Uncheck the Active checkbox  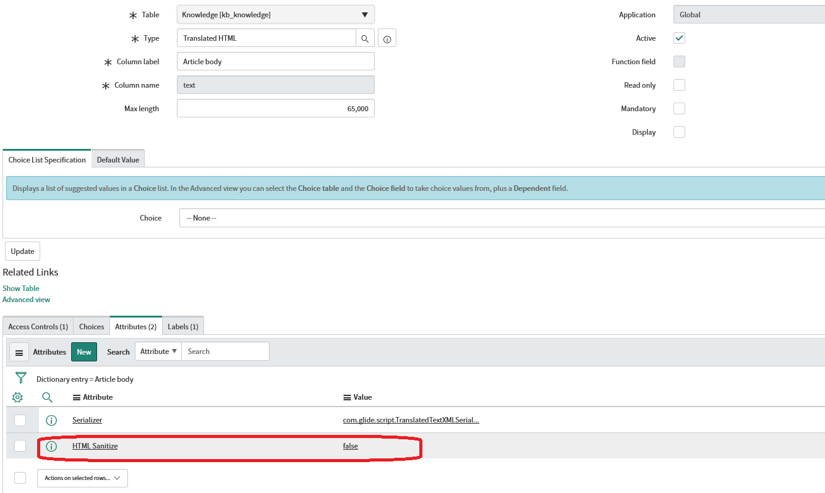click(x=679, y=38)
